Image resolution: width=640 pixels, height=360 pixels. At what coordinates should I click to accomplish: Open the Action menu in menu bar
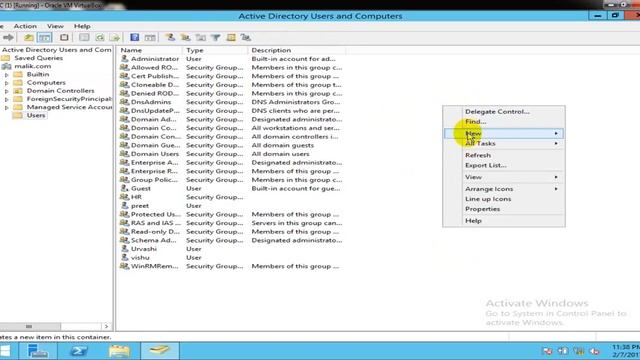coord(25,26)
